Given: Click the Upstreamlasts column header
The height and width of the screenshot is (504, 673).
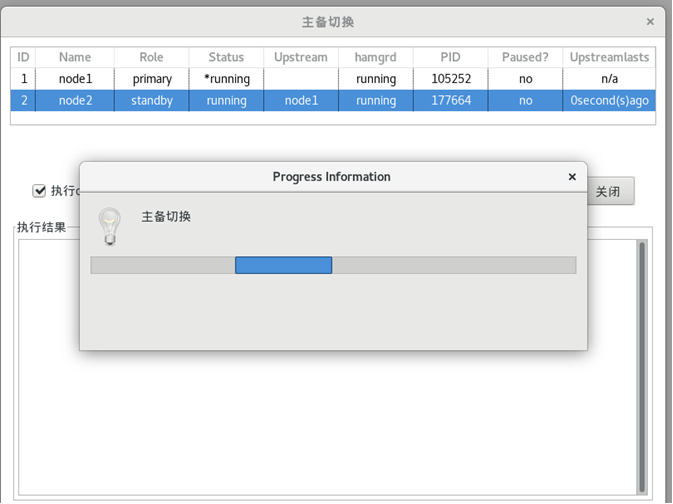Looking at the screenshot, I should click(608, 57).
